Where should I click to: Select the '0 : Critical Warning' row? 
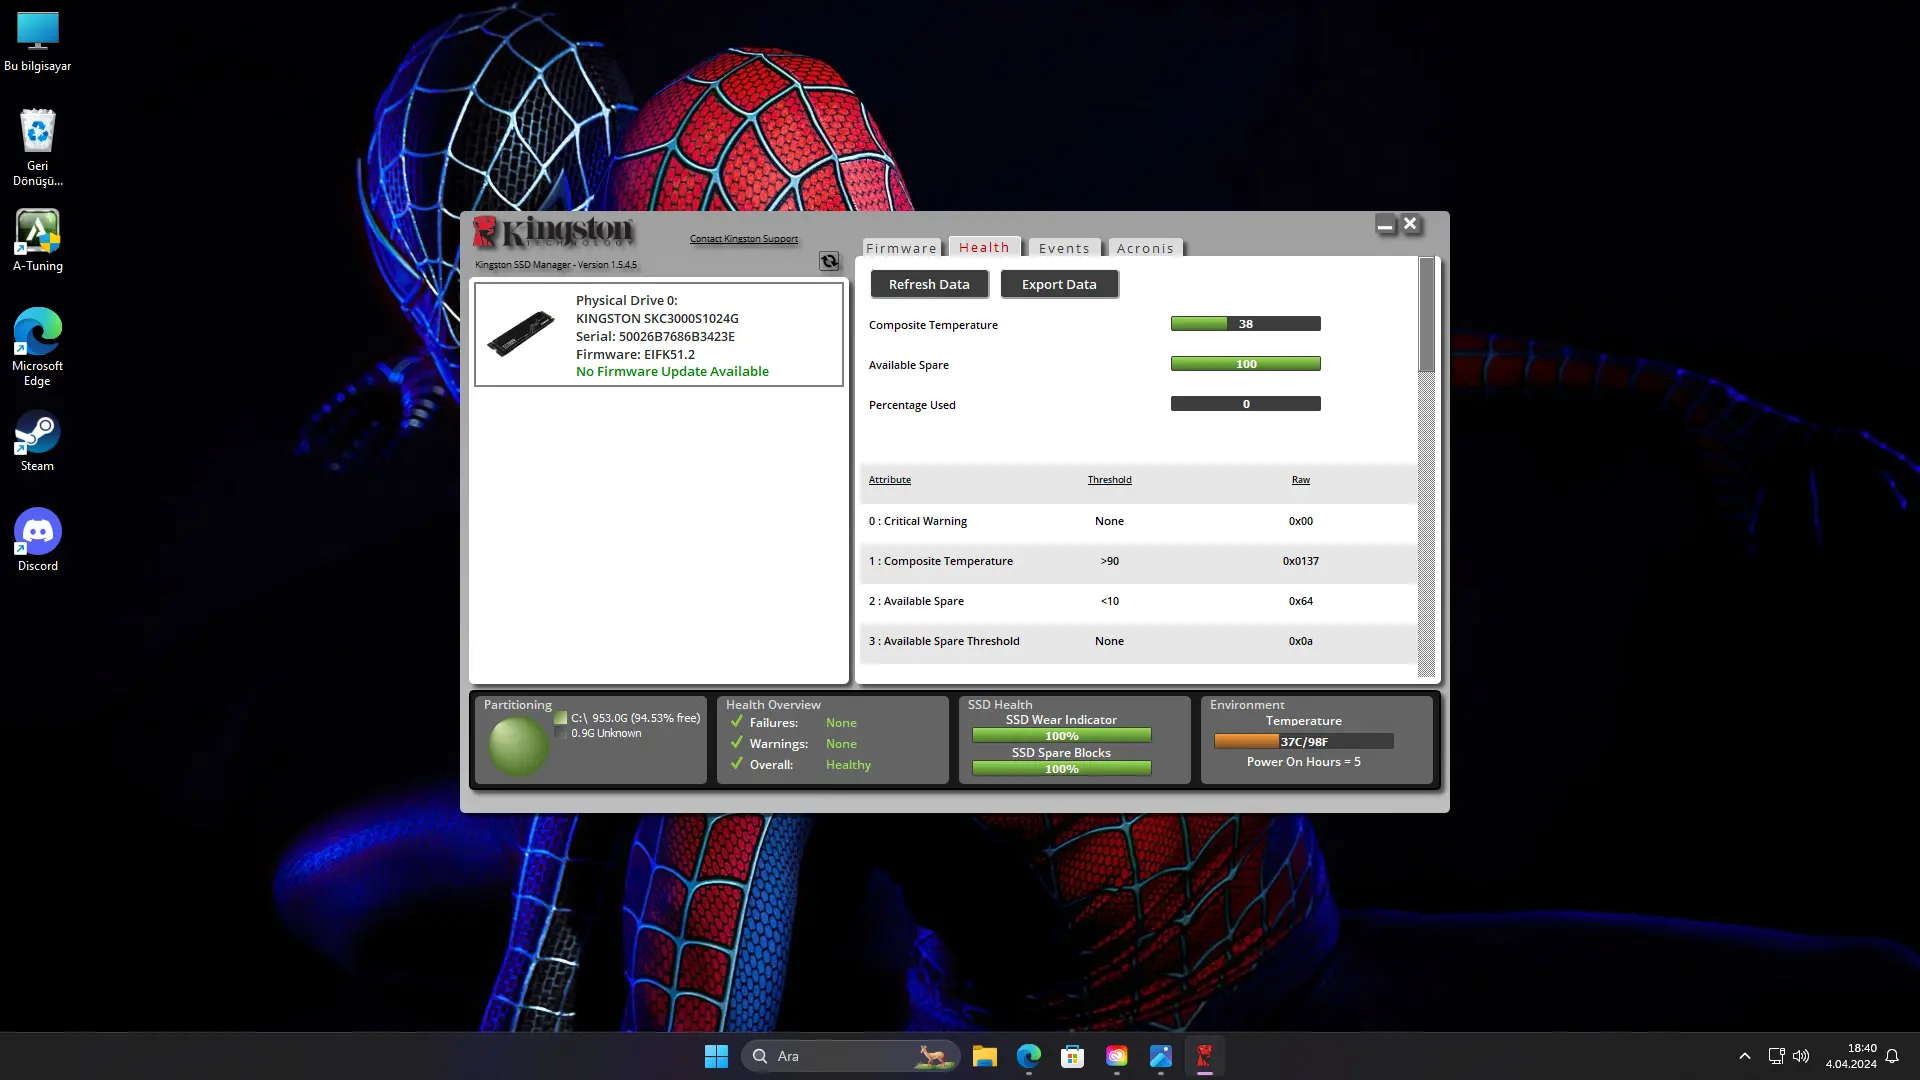[x=1137, y=521]
